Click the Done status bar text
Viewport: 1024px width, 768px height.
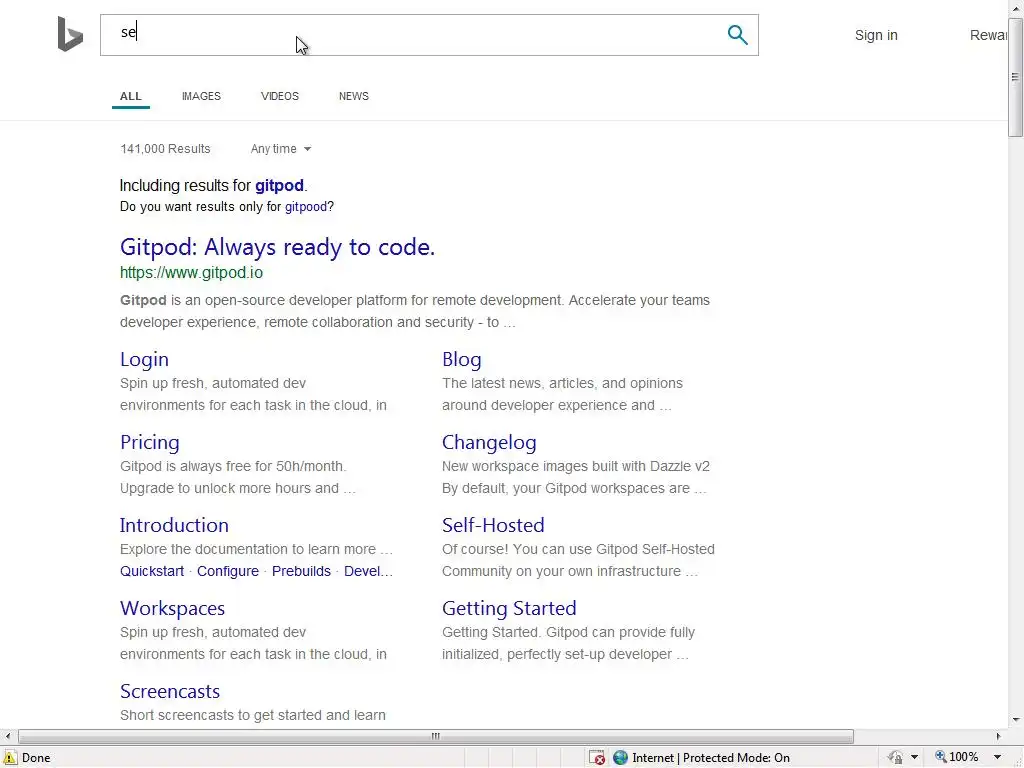(x=36, y=758)
